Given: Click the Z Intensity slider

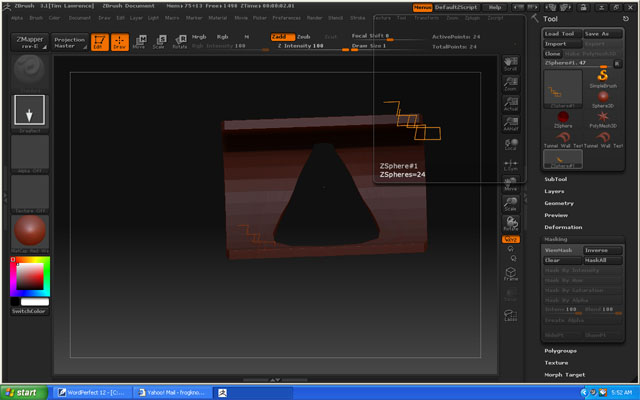Looking at the screenshot, I should 312,47.
